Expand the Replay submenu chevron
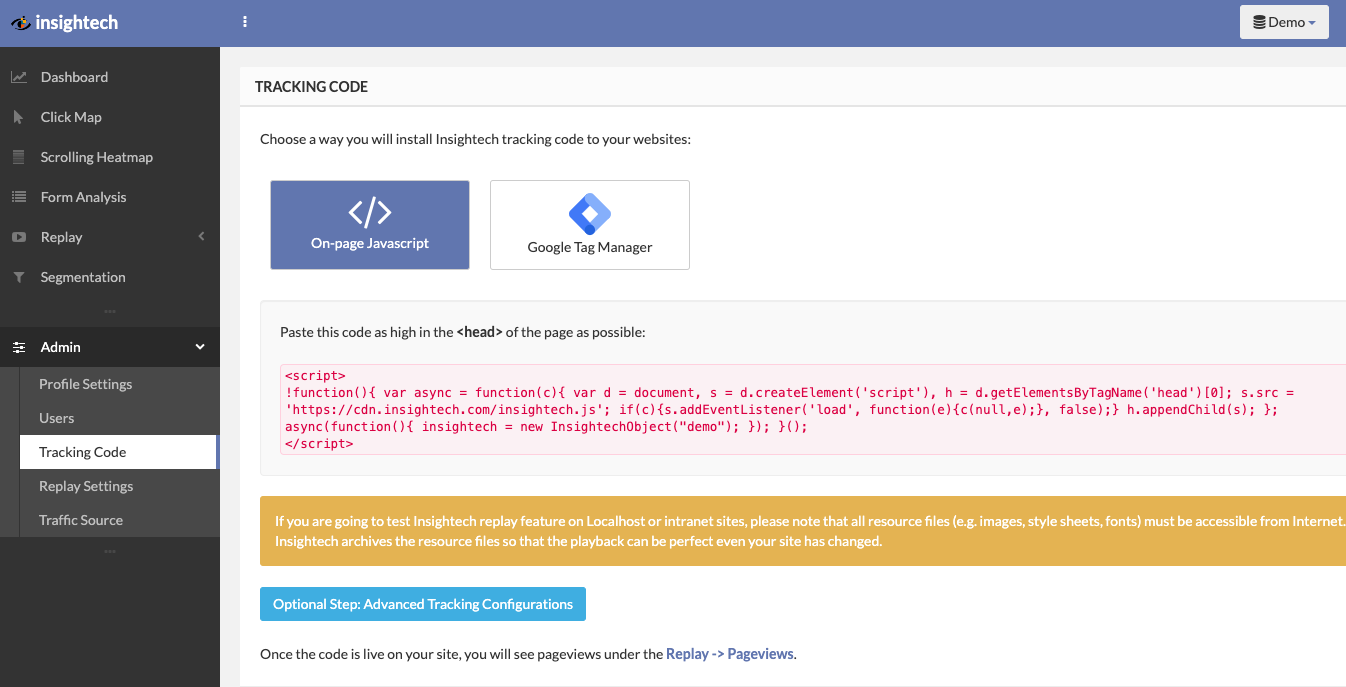 (x=201, y=237)
